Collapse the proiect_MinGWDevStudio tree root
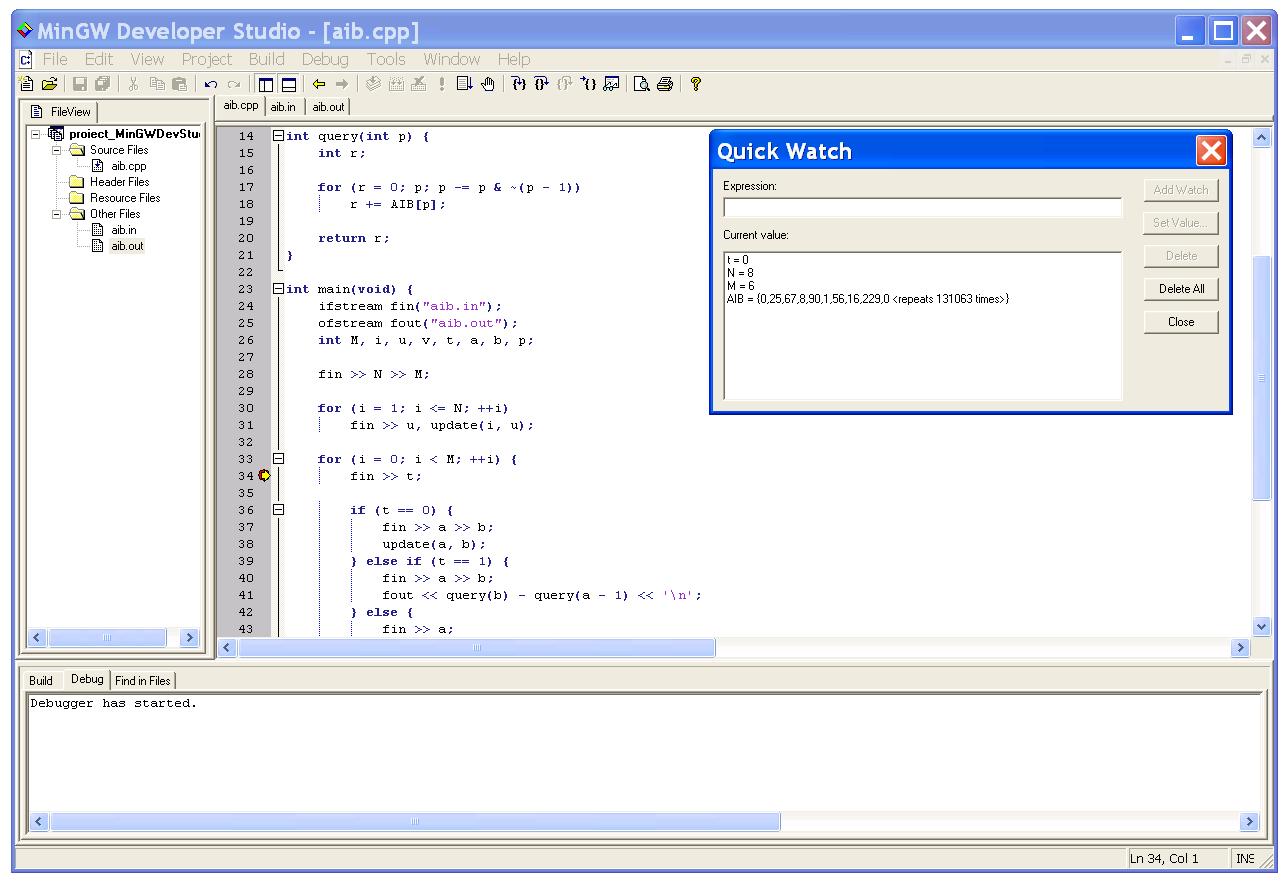Screen dimensions: 1287x882 [36, 134]
